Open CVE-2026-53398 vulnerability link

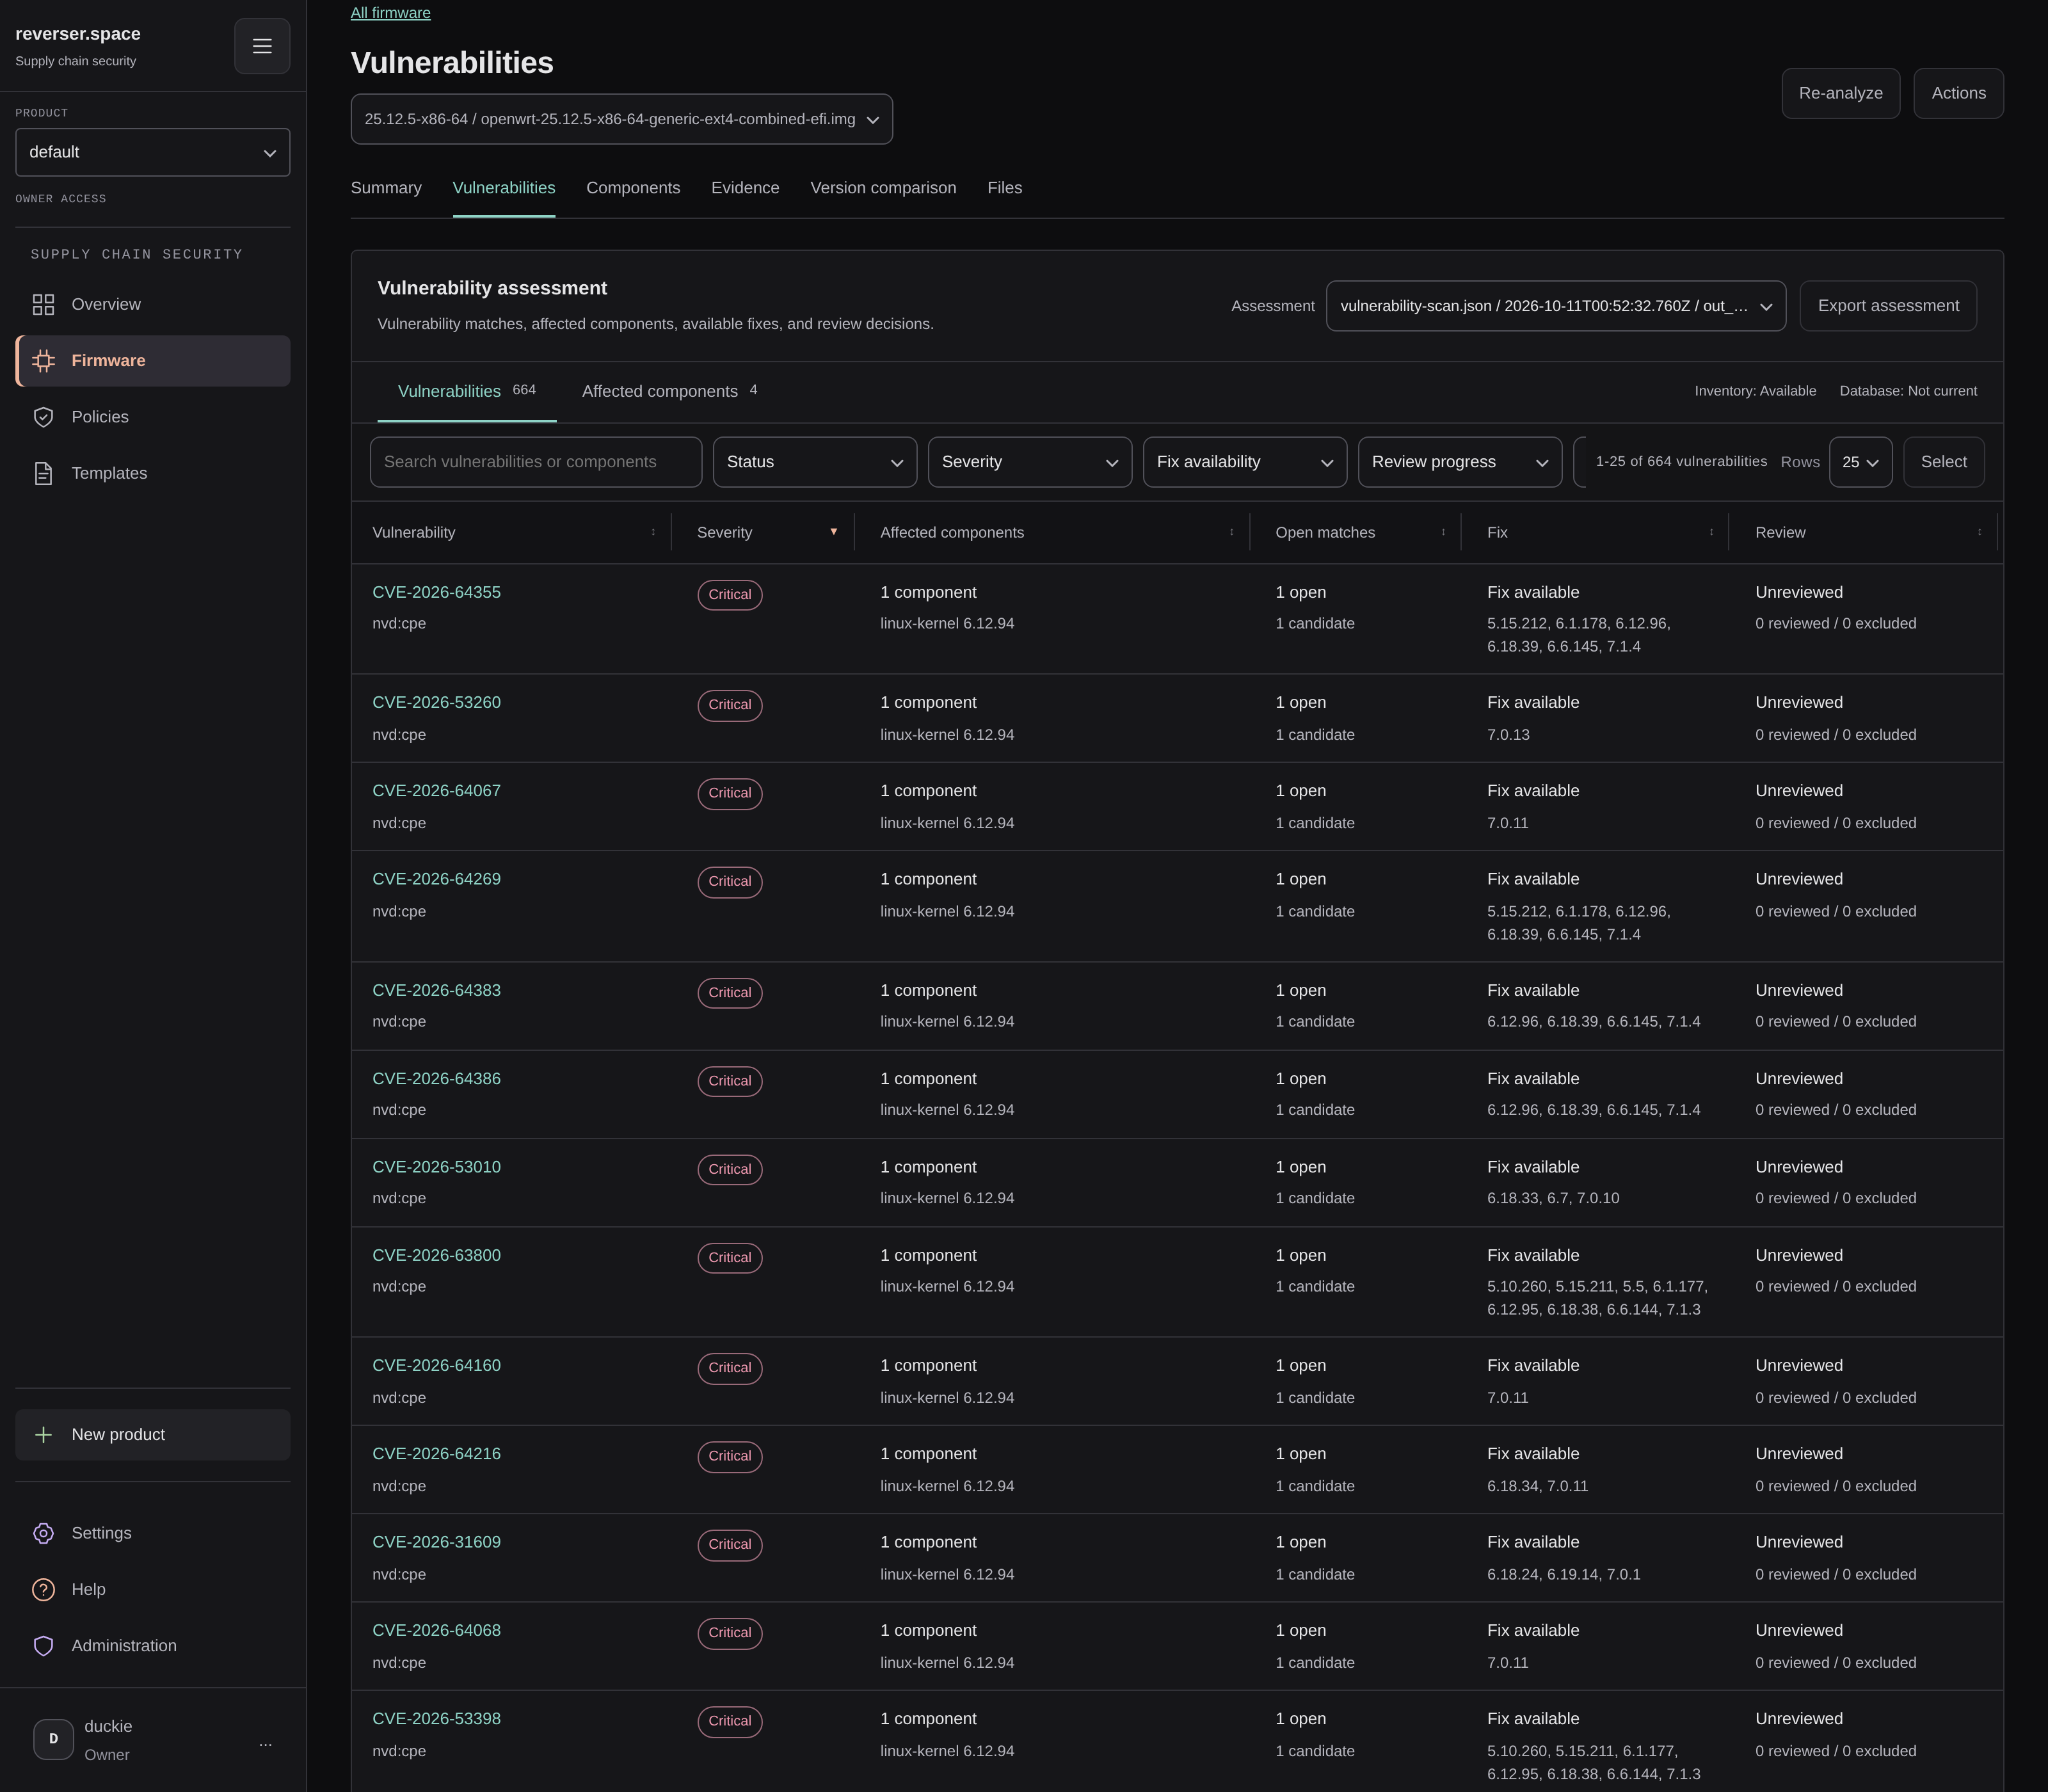[436, 1719]
